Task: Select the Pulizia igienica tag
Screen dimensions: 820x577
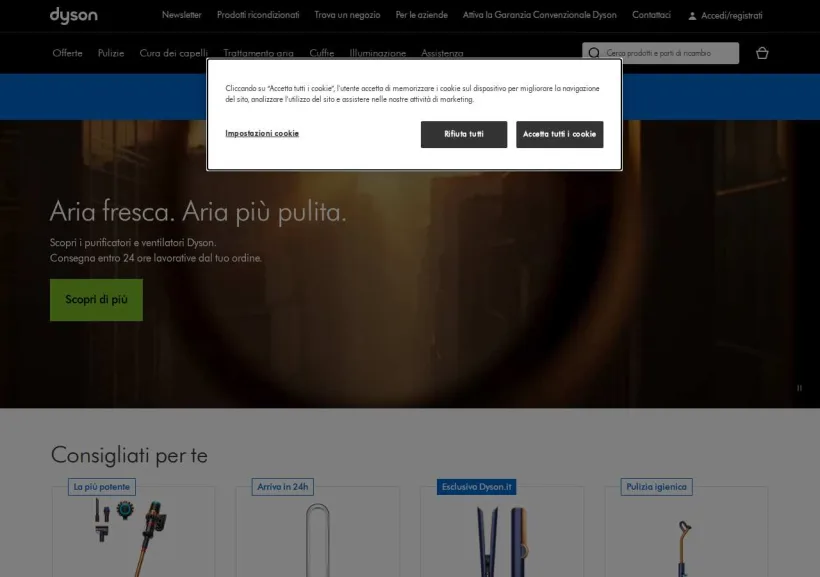Action: coord(656,487)
